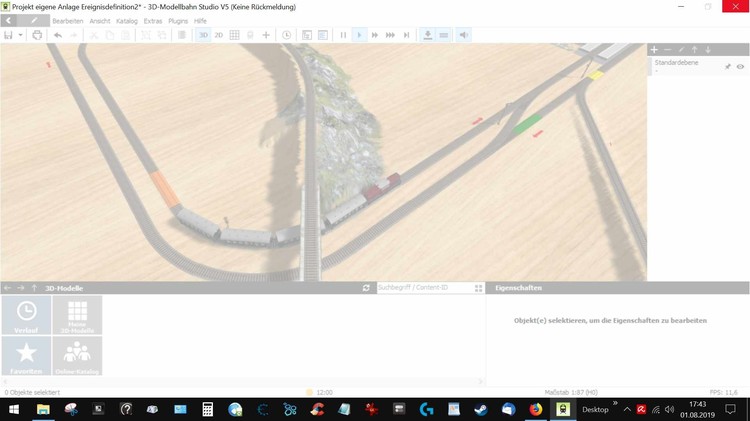The image size is (750, 421).
Task: Open the Windows Start menu
Action: pos(14,410)
